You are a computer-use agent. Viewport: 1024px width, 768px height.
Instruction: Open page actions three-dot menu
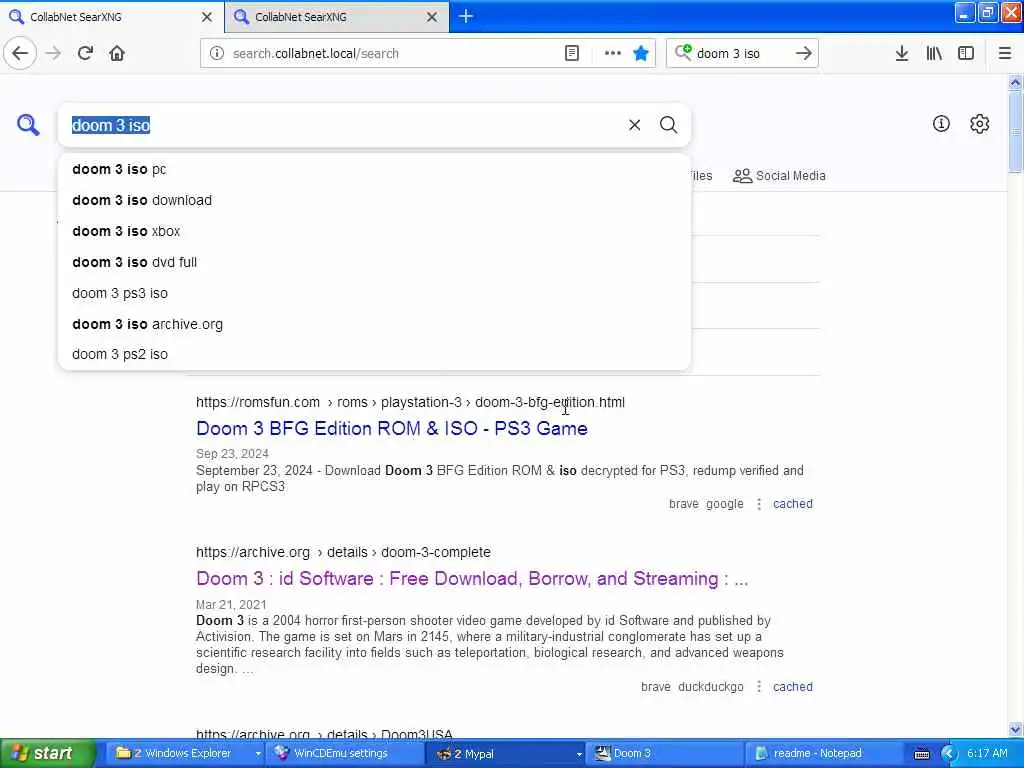pos(613,54)
